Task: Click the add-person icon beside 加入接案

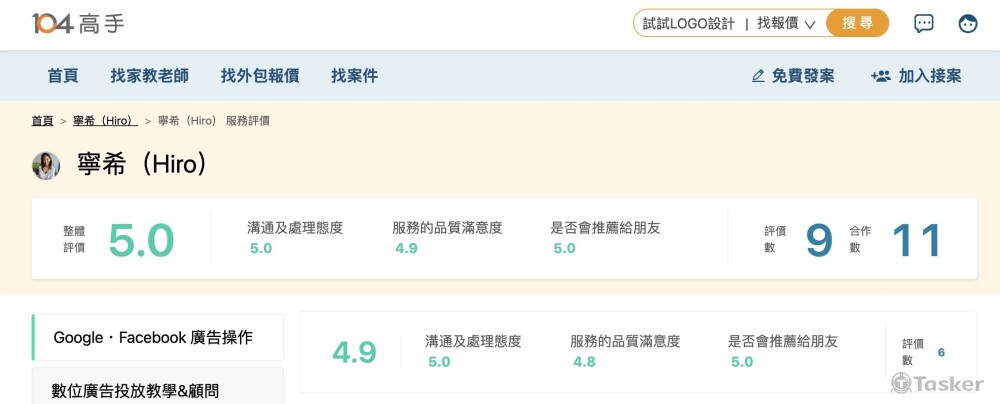Action: (x=881, y=76)
